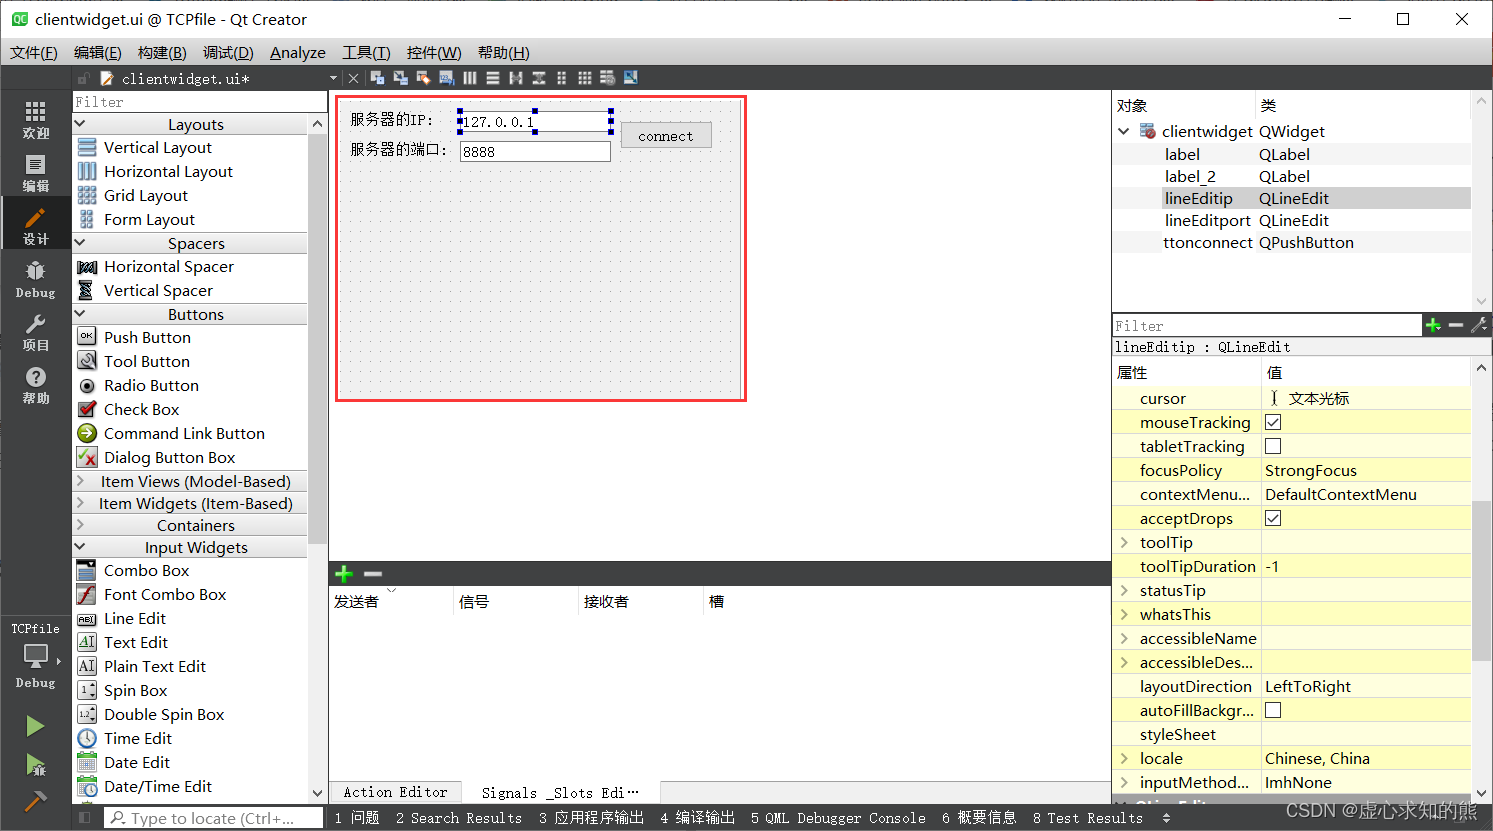The width and height of the screenshot is (1493, 831).
Task: Select Edit Widgets mode in toolbar
Action: (x=377, y=78)
